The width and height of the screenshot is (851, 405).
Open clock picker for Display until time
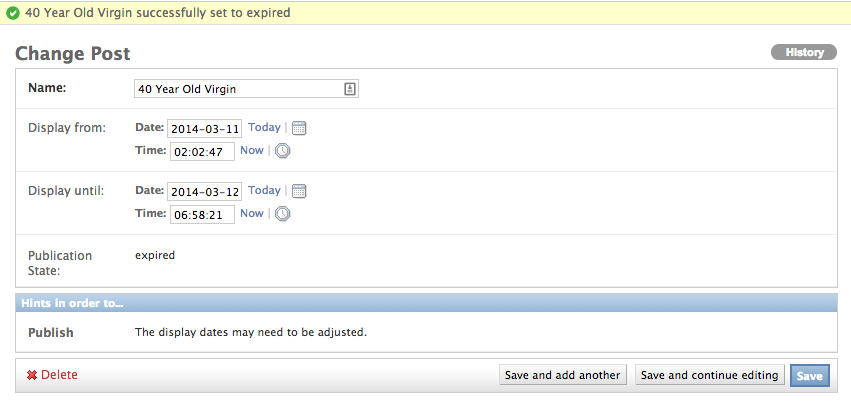(282, 214)
